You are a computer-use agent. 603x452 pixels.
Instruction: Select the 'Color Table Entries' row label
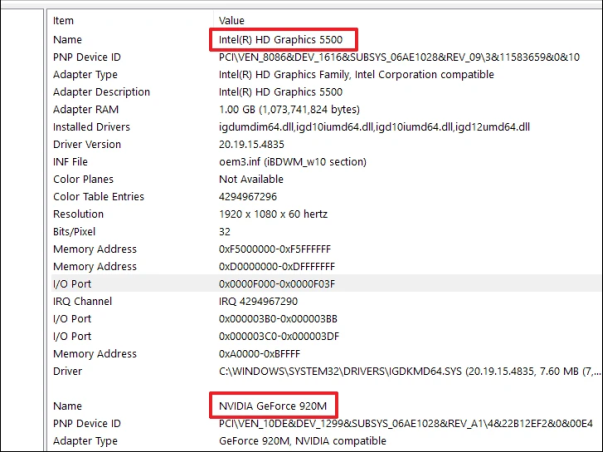click(98, 197)
